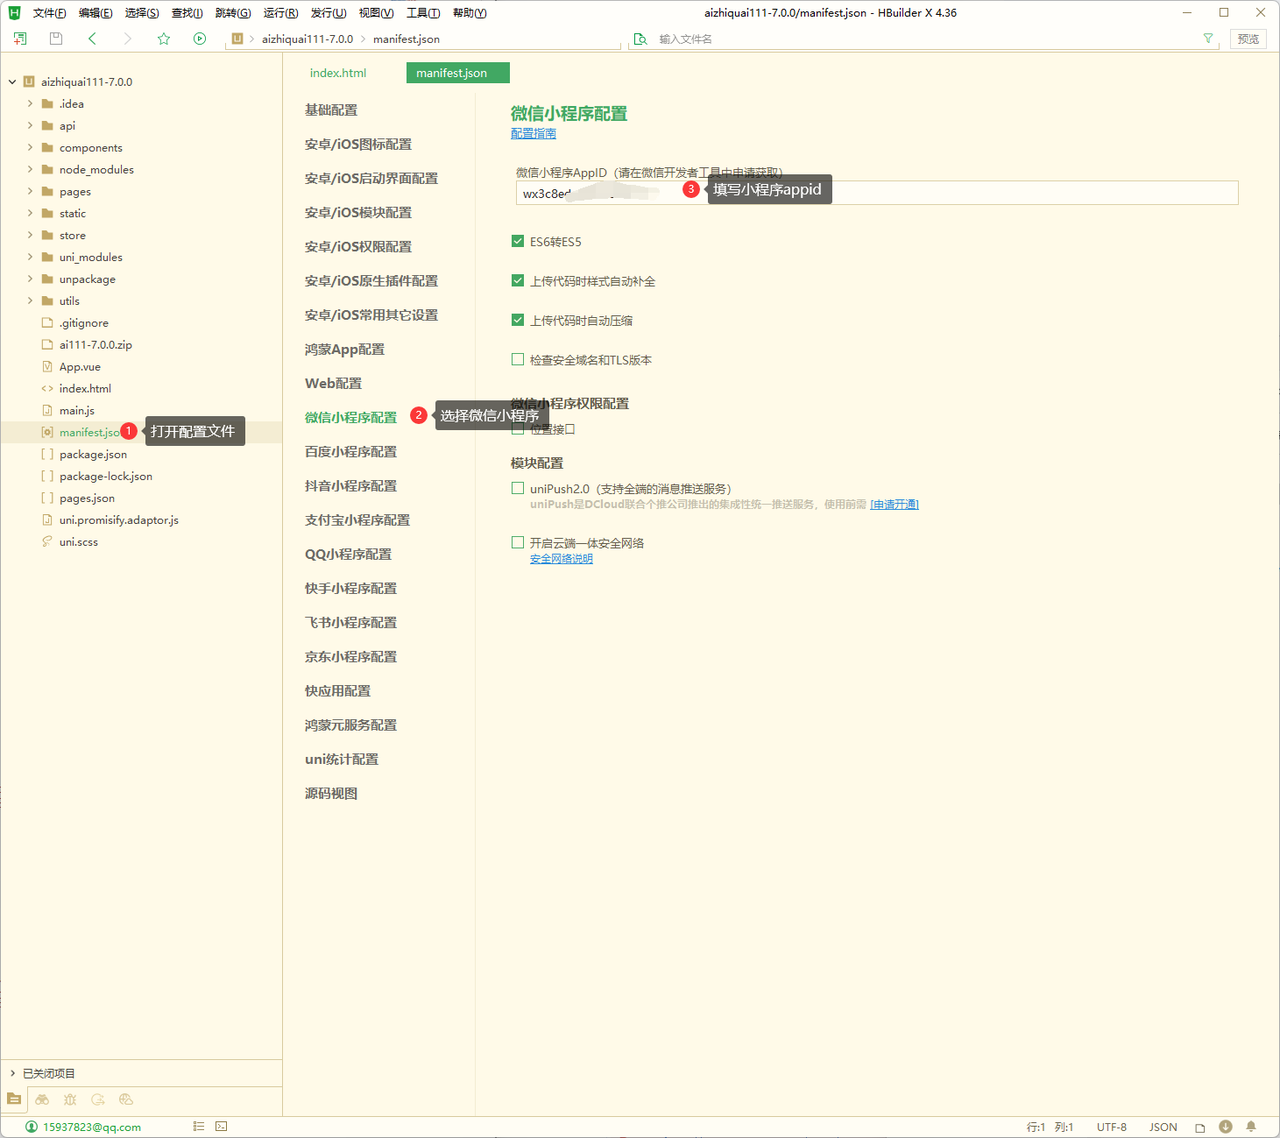Click the file search icon beside 输入文件名

tap(640, 39)
